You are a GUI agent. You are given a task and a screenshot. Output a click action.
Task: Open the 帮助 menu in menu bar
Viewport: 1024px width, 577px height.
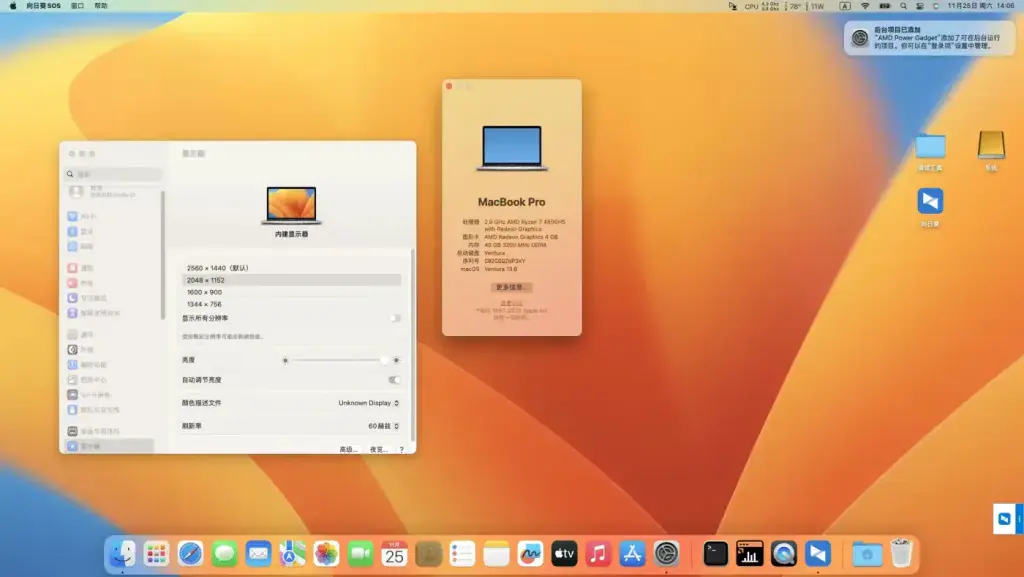[x=101, y=6]
